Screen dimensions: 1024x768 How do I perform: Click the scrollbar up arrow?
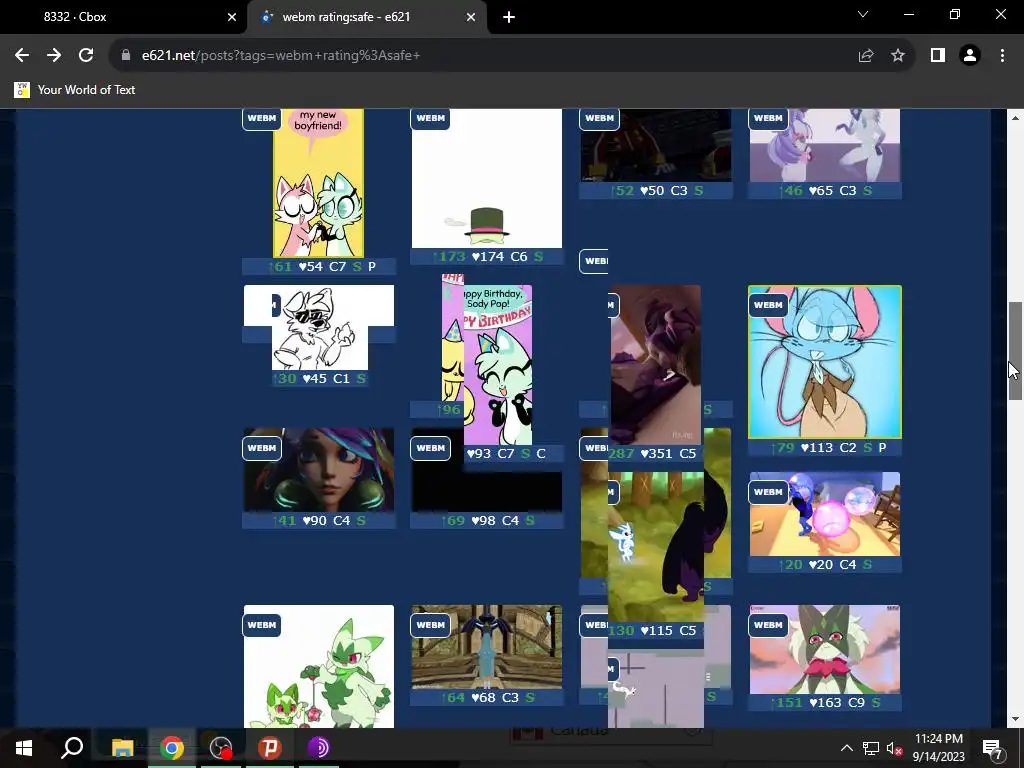click(x=1015, y=118)
